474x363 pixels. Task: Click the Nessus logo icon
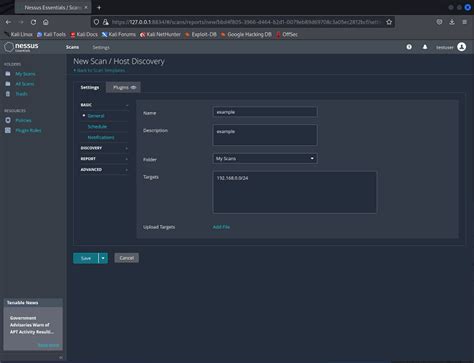(9, 47)
